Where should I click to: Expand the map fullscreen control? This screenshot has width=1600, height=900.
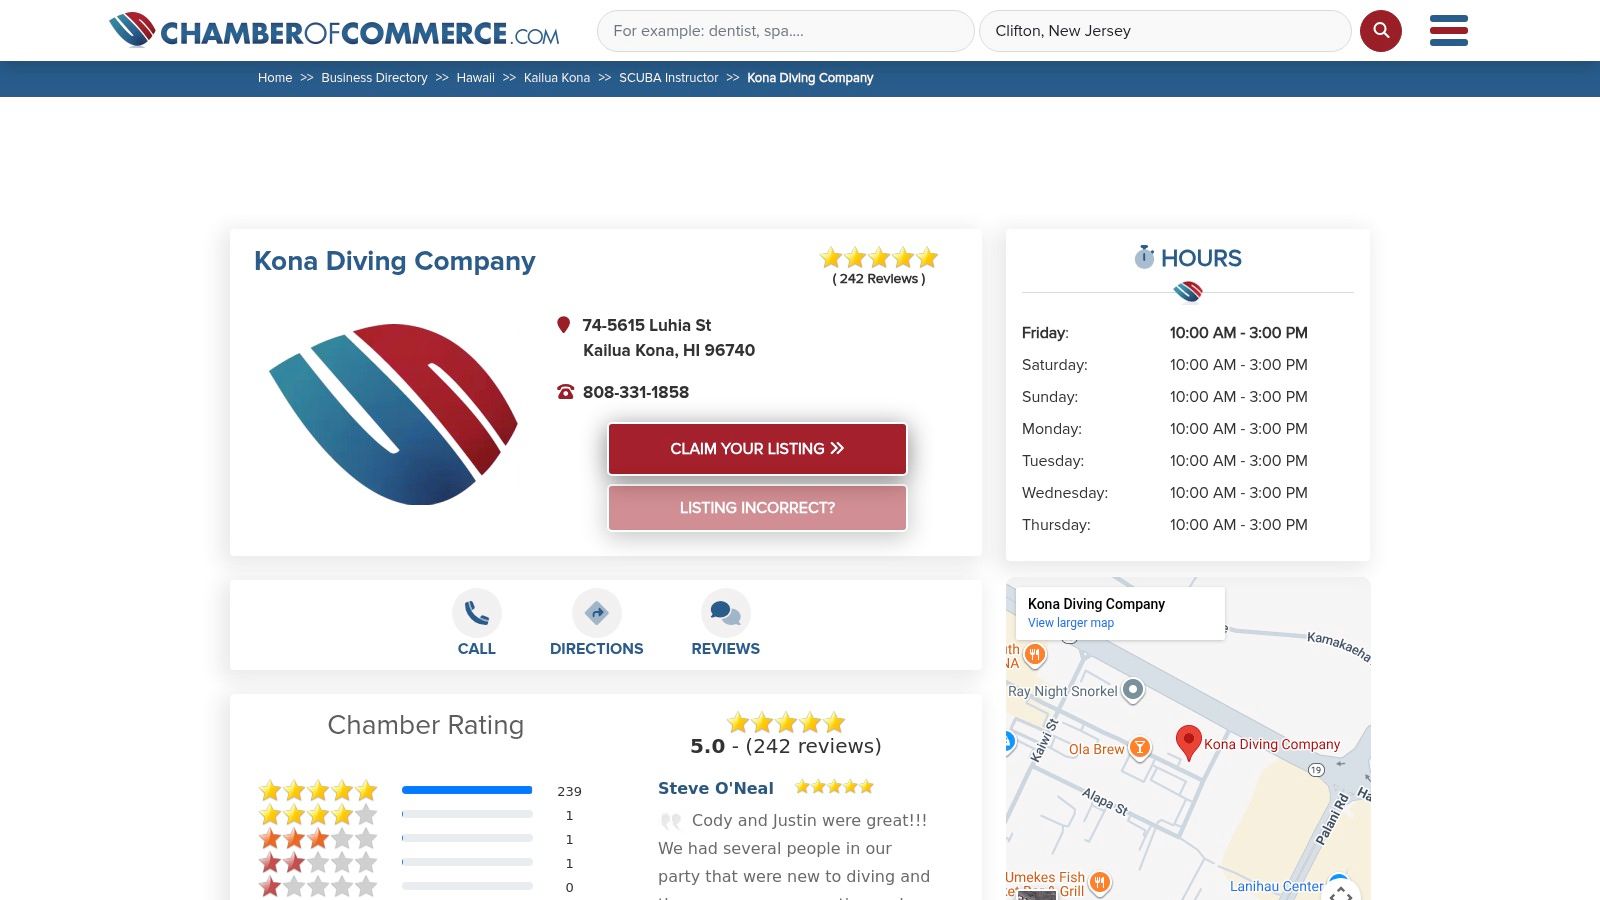[x=1341, y=893]
